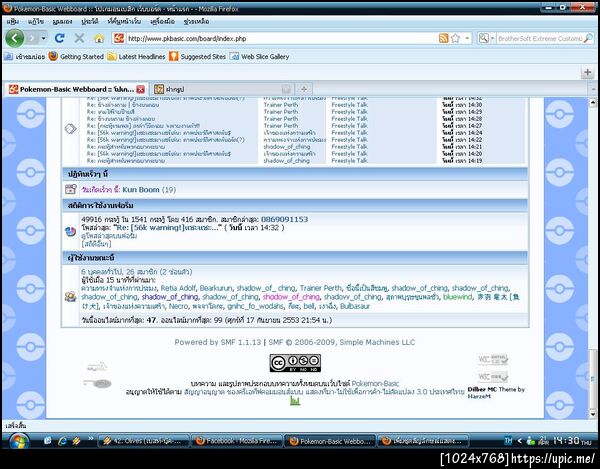Open the Simple Machines LLC copyright link
The width and height of the screenshot is (600, 469).
click(341, 342)
